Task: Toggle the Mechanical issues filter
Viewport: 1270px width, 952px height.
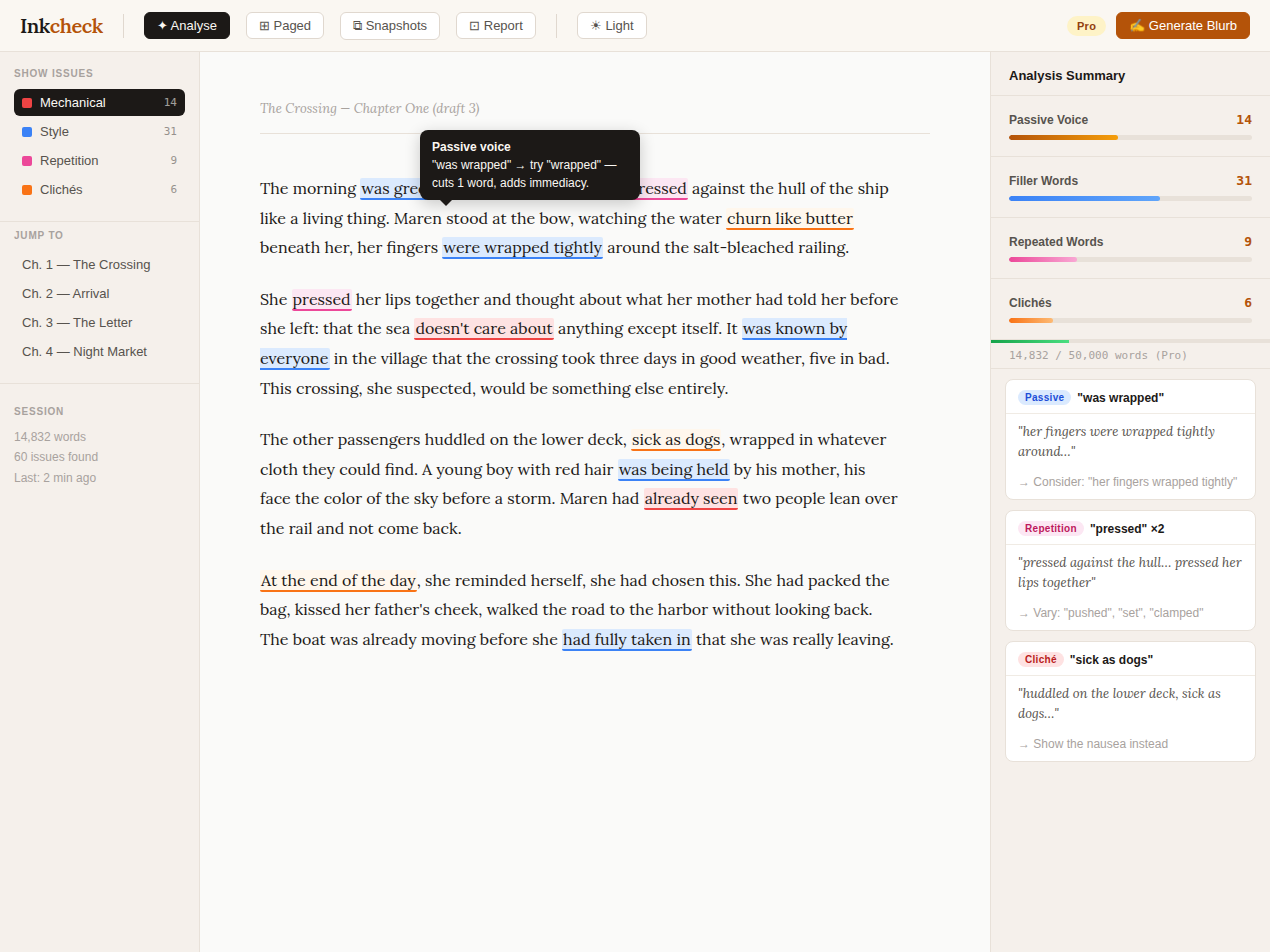Action: [98, 102]
